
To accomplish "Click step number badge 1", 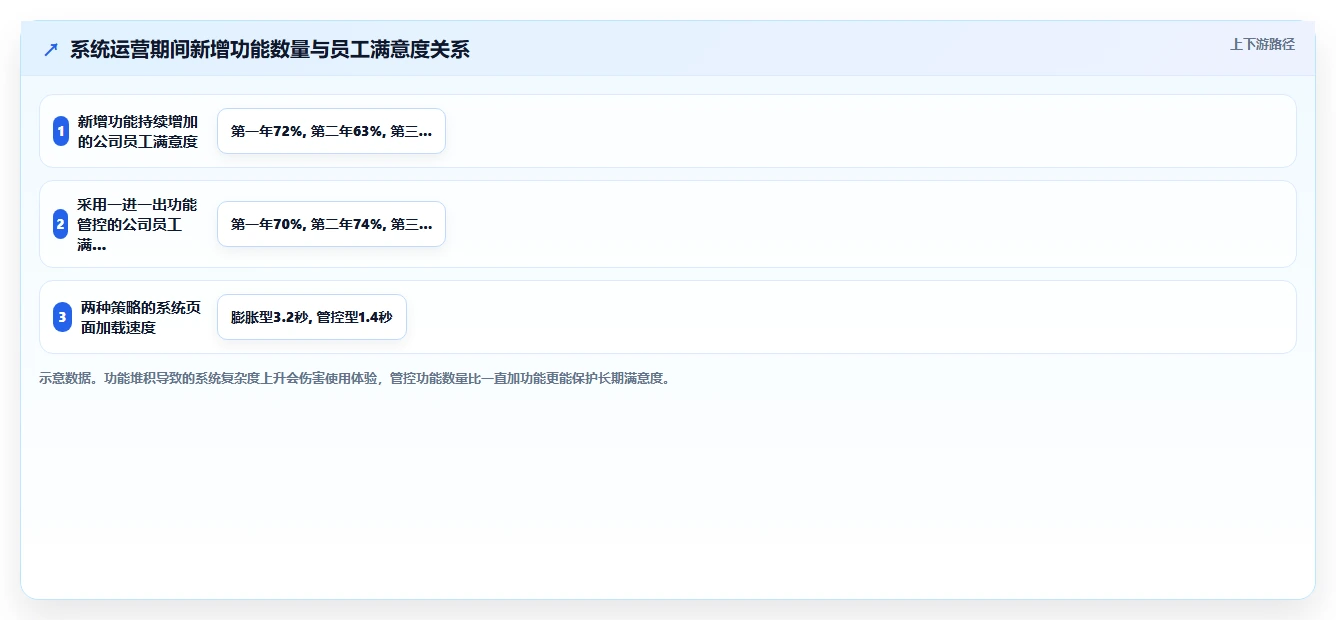I will click(61, 131).
